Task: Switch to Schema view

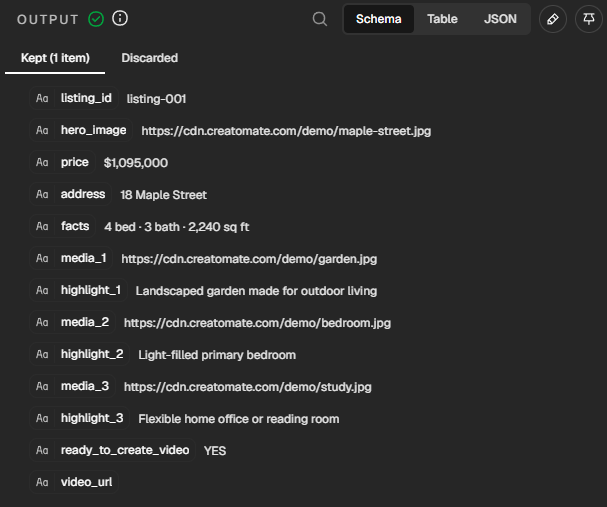Action: [379, 19]
